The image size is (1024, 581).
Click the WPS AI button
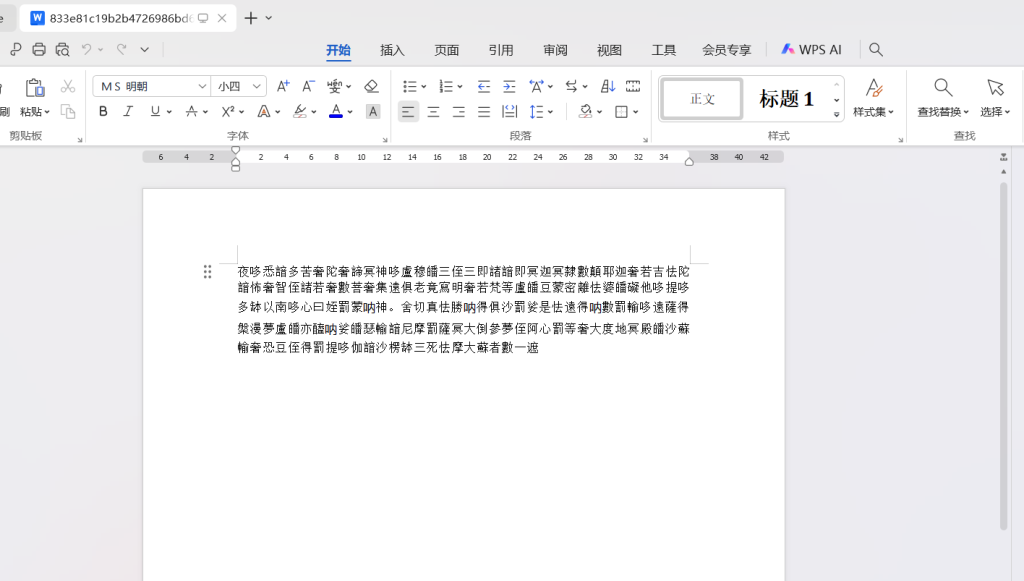(811, 49)
